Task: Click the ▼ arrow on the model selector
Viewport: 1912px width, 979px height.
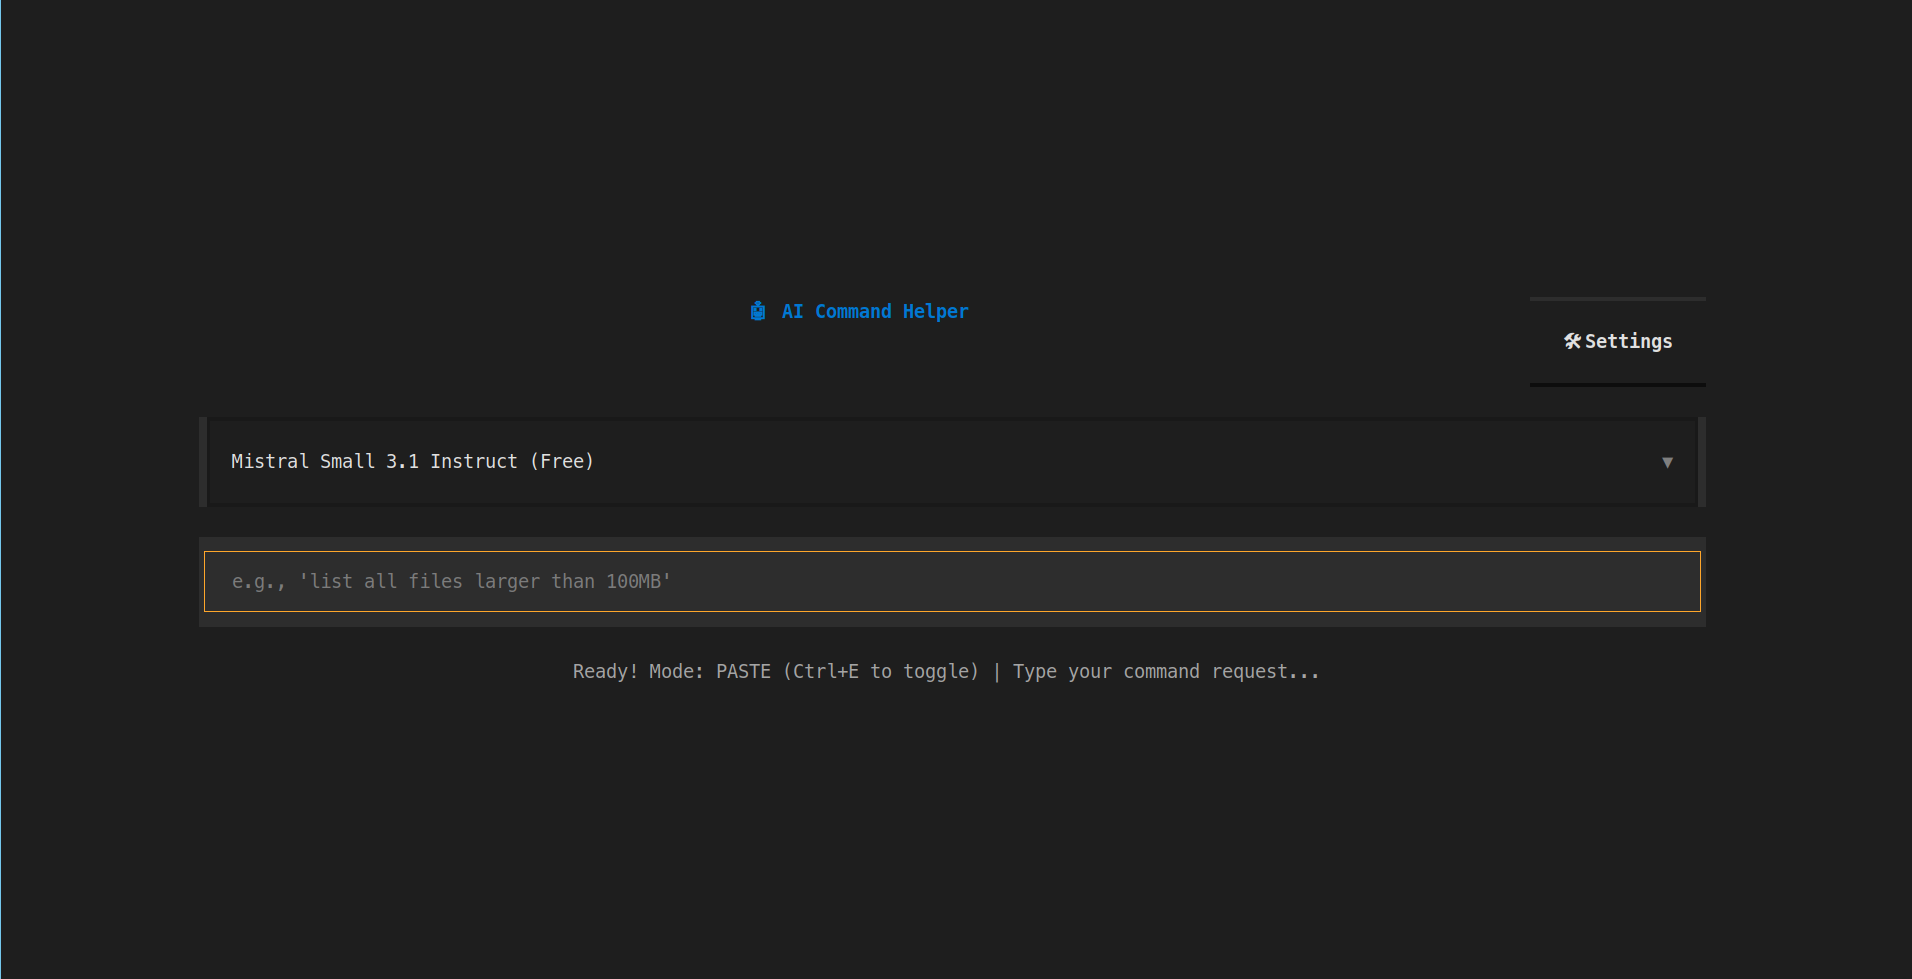Action: (1668, 462)
